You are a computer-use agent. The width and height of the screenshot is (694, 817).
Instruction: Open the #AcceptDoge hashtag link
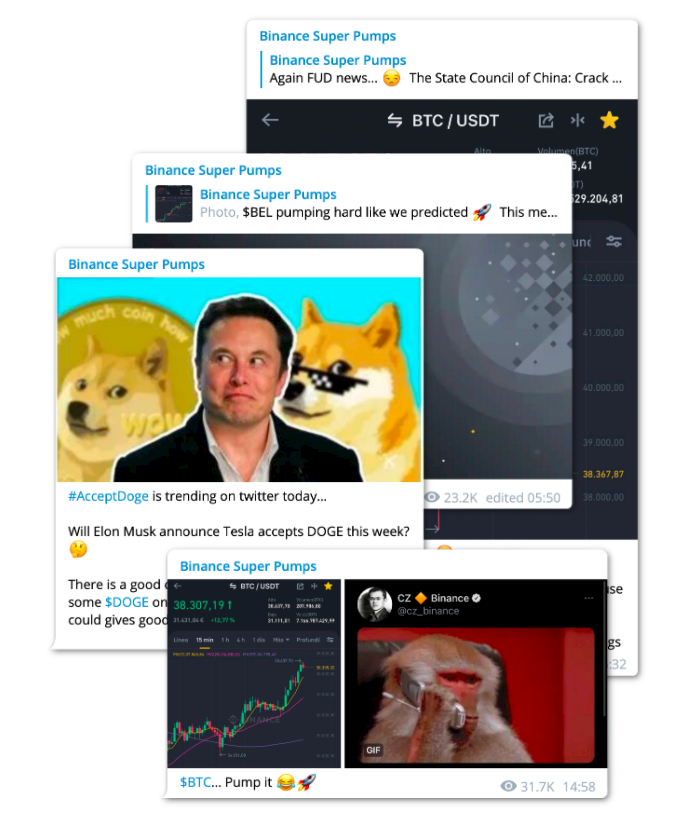(x=108, y=496)
